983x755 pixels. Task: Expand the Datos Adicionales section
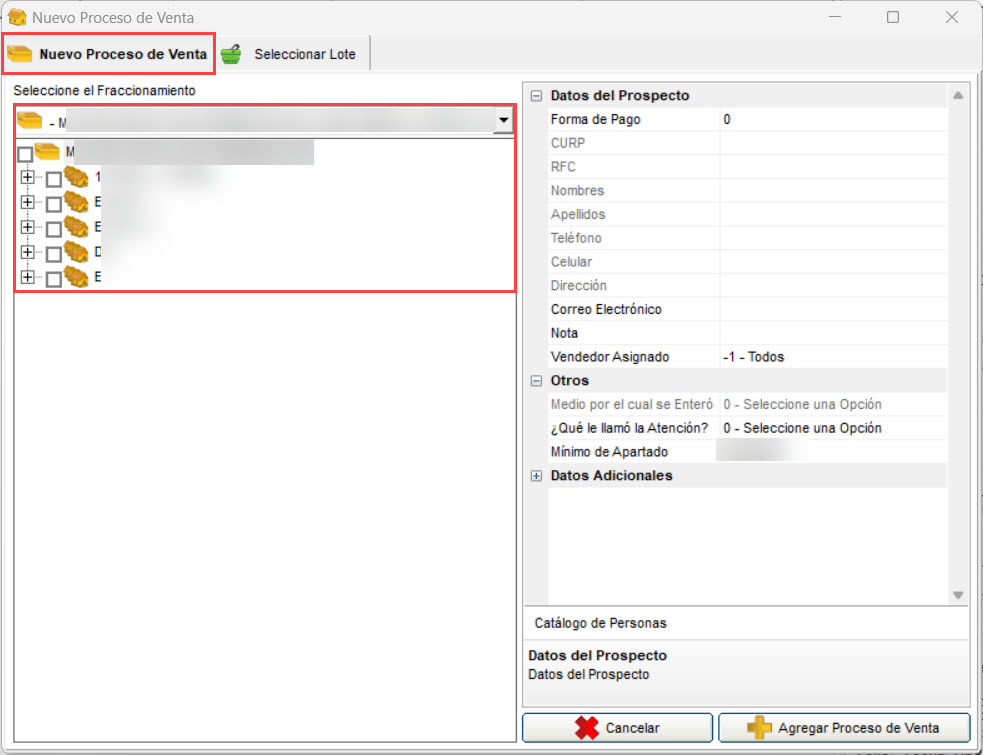click(536, 476)
